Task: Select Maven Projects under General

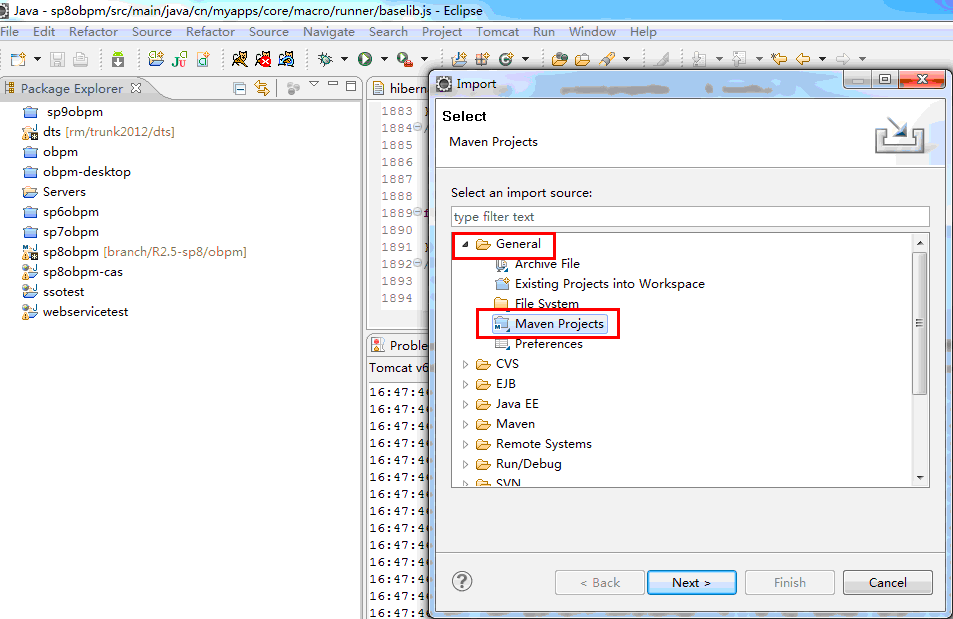Action: pos(559,324)
